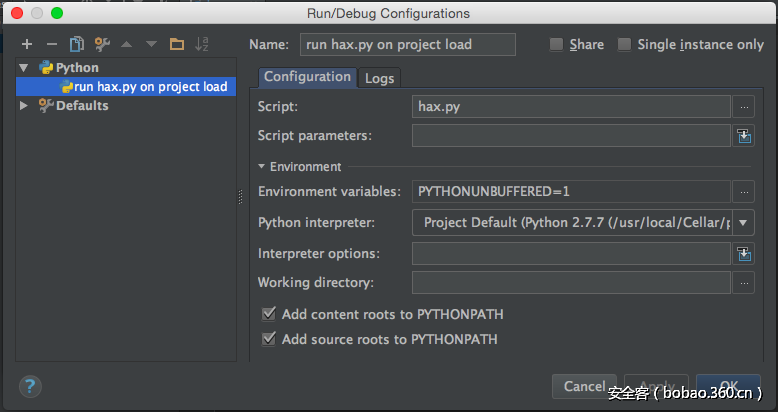Viewport: 778px width, 412px height.
Task: Click the Add New Configuration plus icon
Action: coord(27,44)
